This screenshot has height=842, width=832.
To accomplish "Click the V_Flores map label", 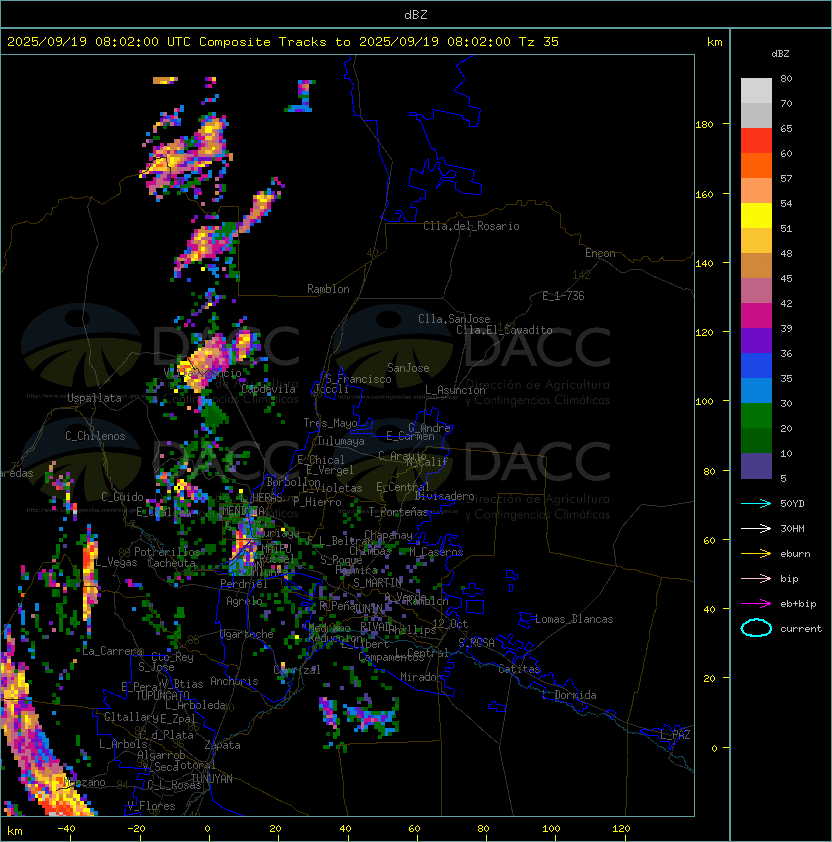I will click(x=151, y=807).
